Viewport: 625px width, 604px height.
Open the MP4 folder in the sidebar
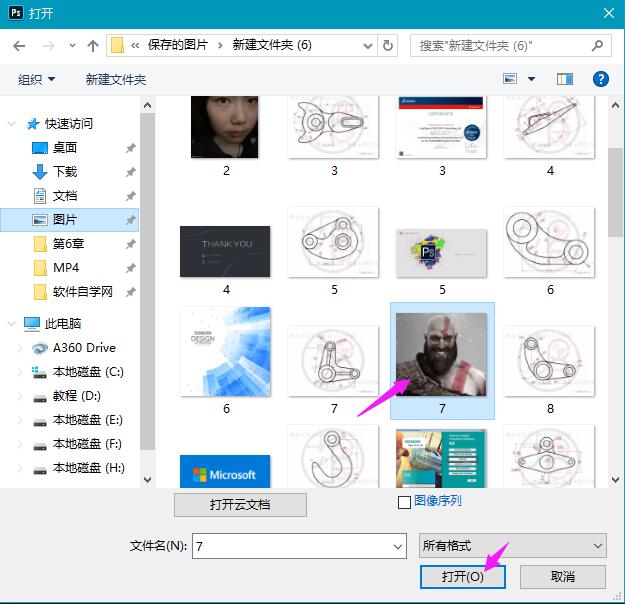click(65, 268)
